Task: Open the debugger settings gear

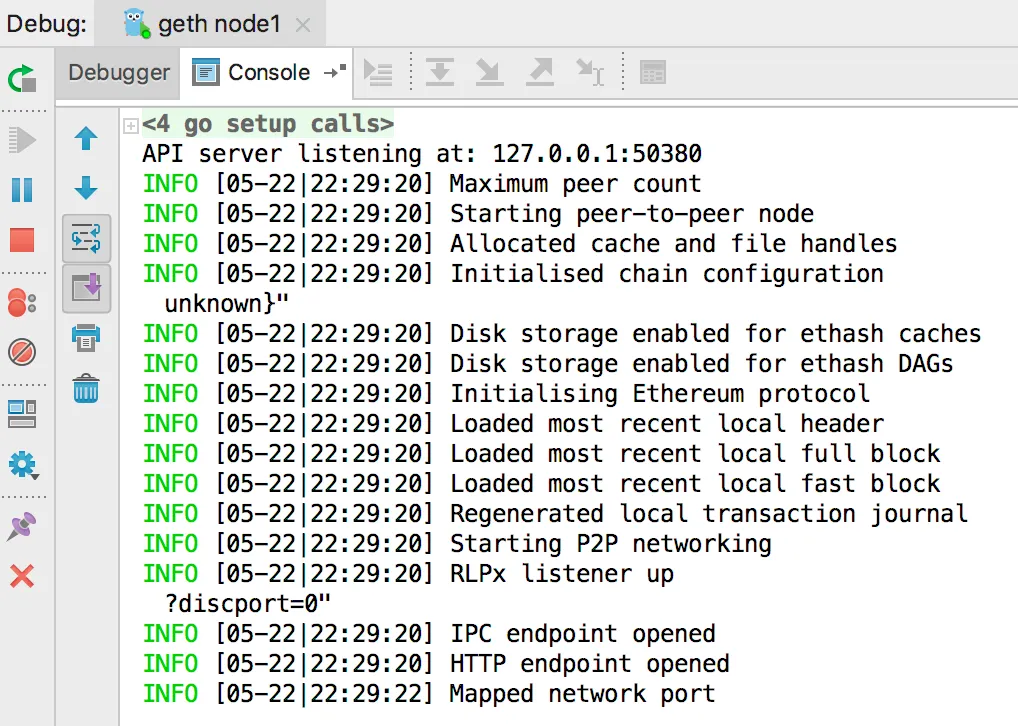Action: pos(23,465)
